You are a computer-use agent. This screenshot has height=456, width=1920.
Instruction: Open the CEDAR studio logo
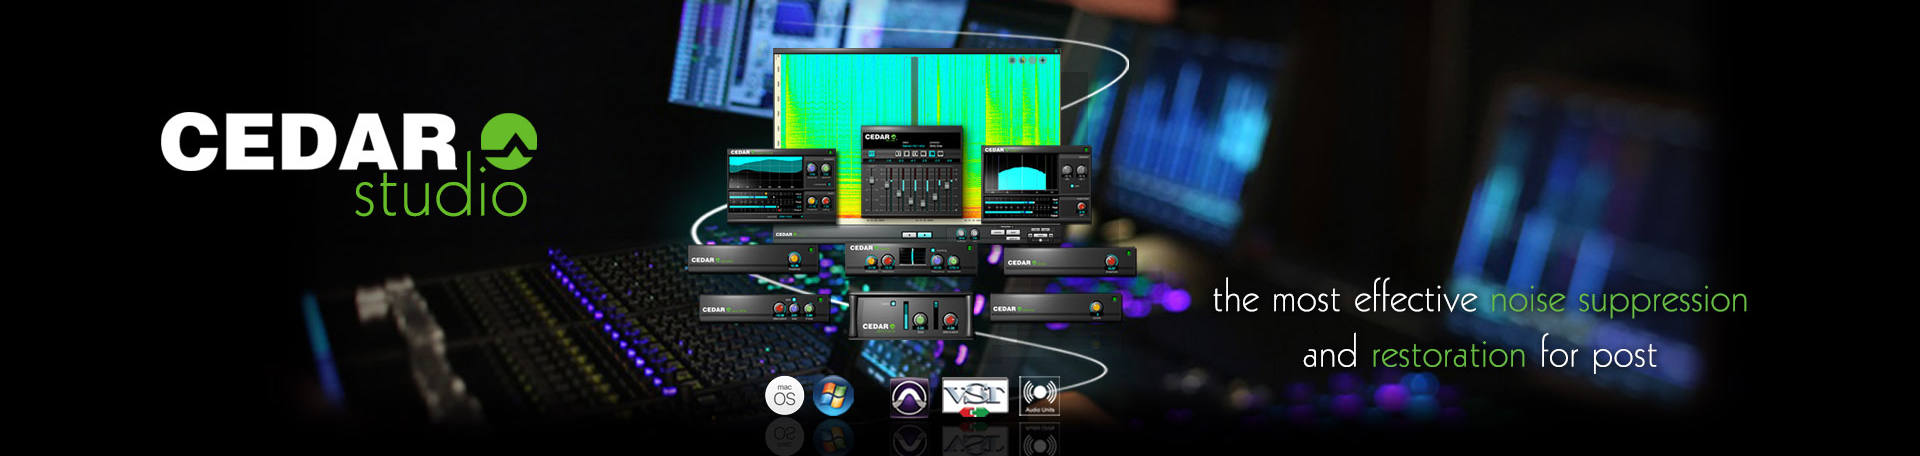[349, 165]
